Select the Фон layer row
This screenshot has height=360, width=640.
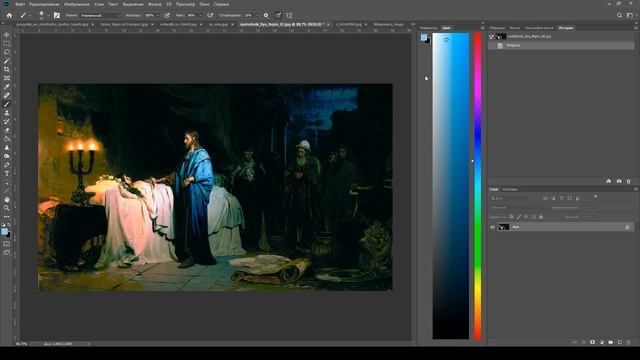click(561, 227)
